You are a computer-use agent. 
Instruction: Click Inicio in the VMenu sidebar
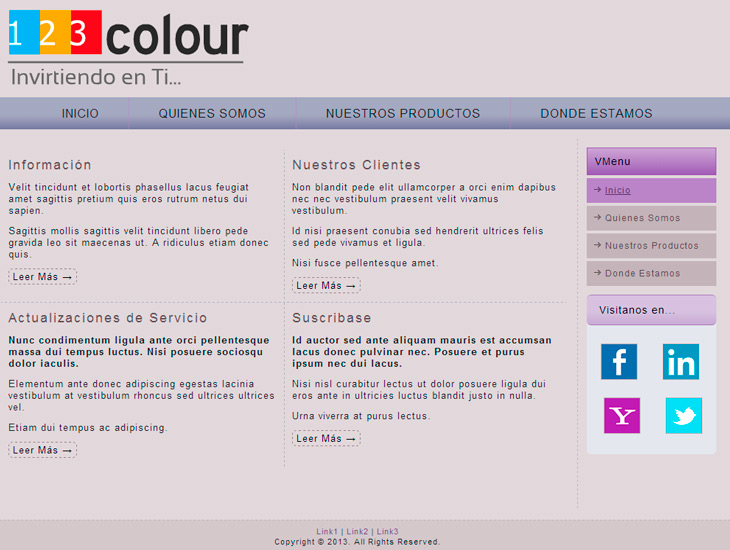(618, 190)
